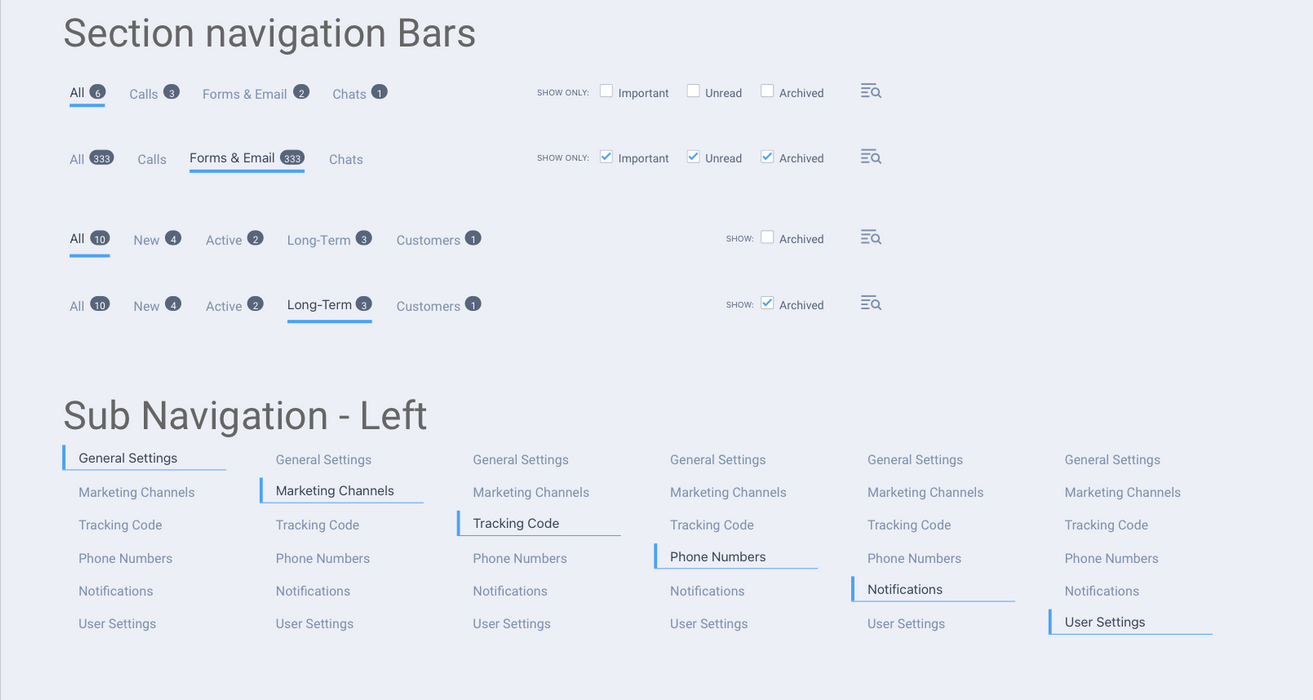Uncheck the checked Important checkbox
1313x700 pixels.
tap(606, 157)
